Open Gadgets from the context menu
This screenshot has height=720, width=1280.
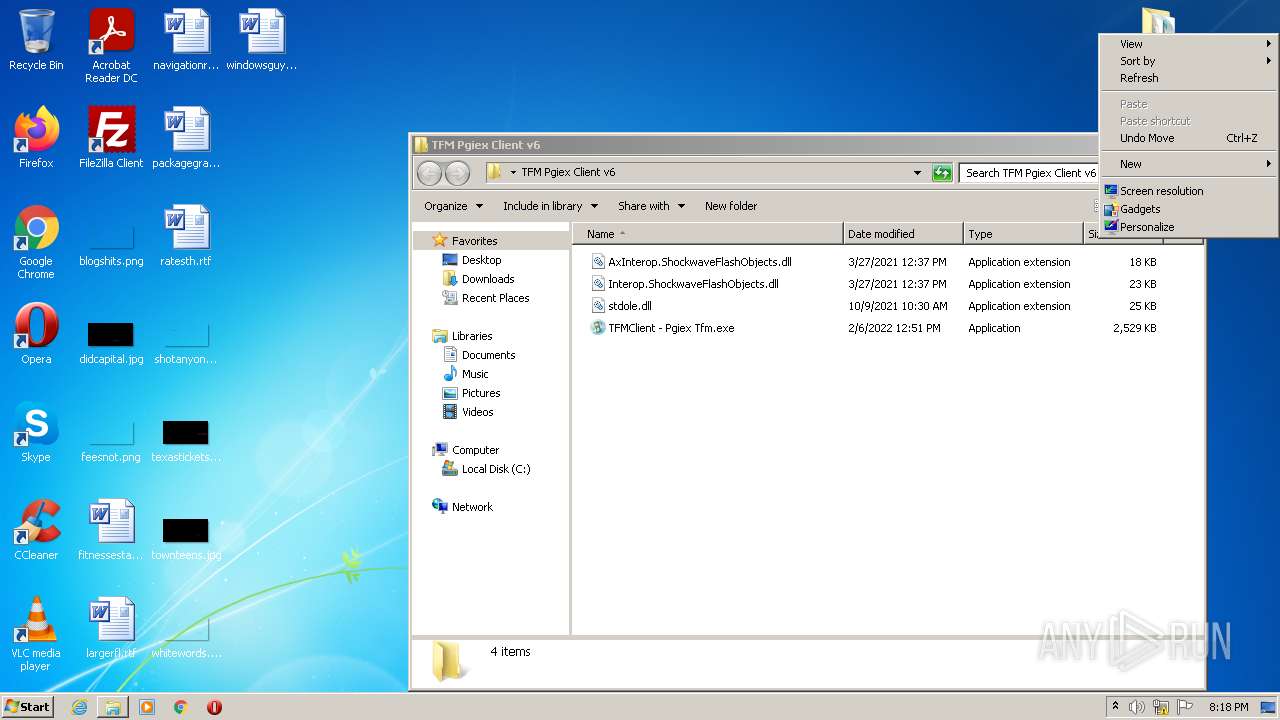[1188, 209]
